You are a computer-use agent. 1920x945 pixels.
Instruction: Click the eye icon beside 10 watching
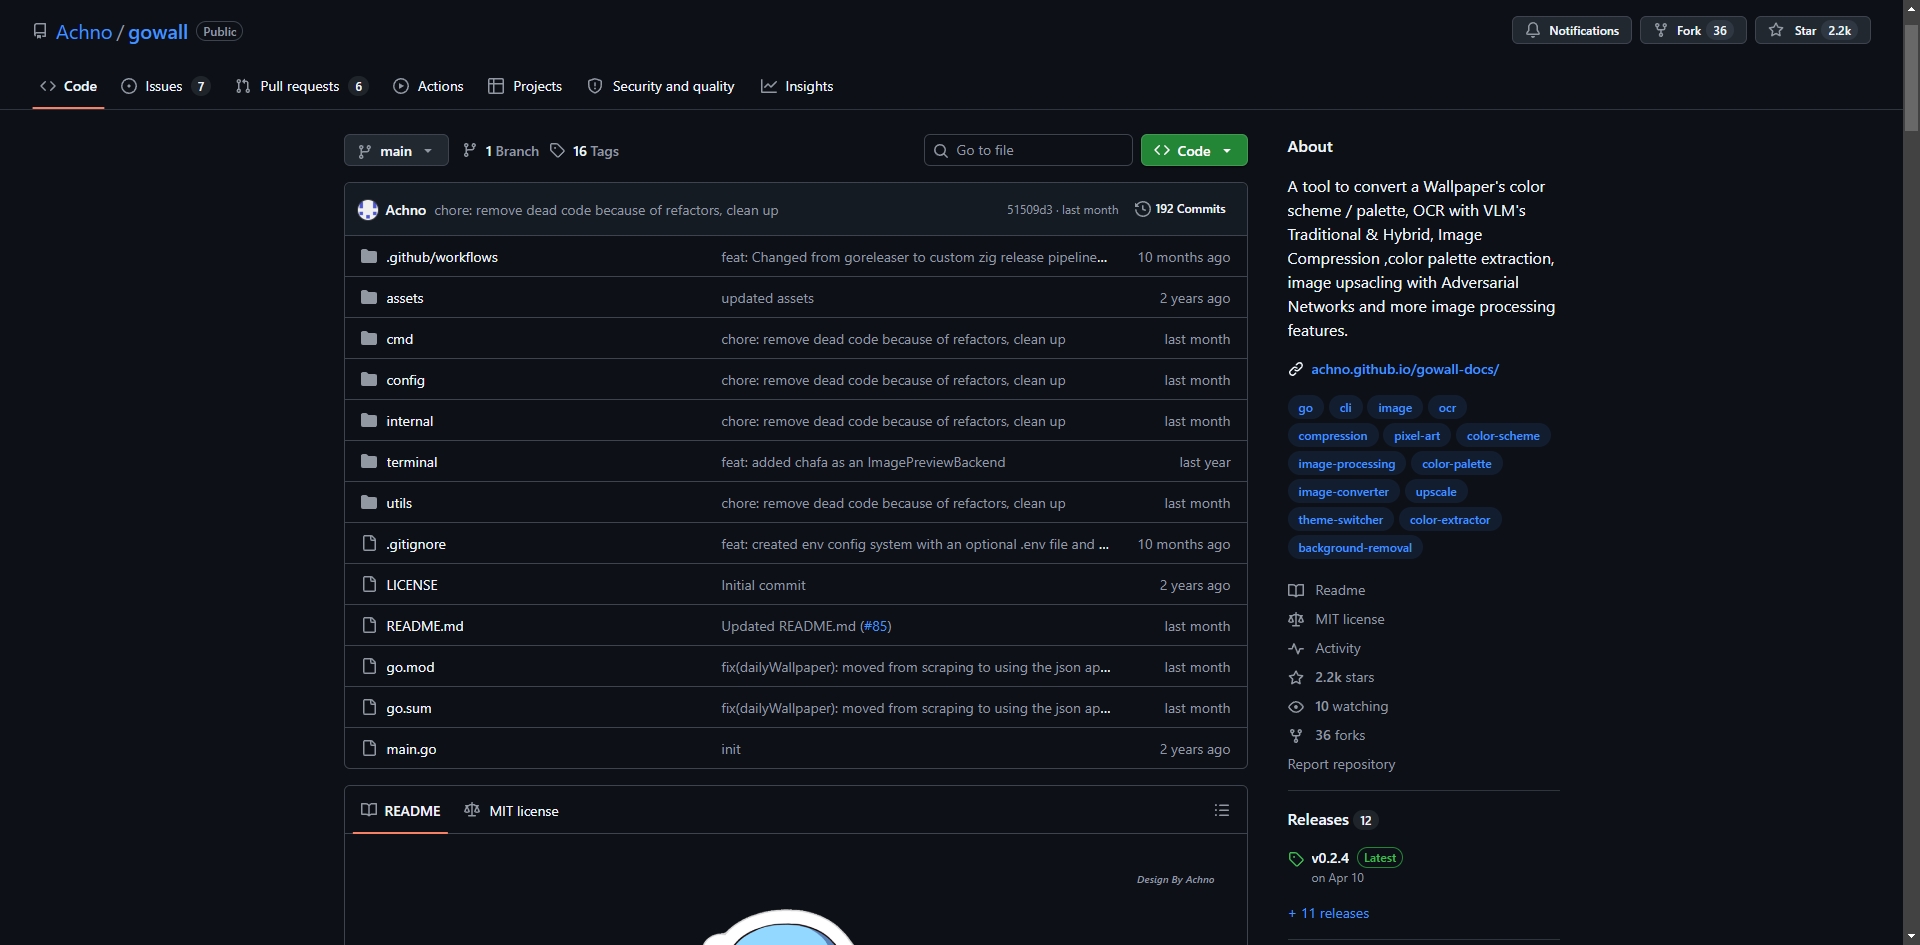[x=1296, y=707]
